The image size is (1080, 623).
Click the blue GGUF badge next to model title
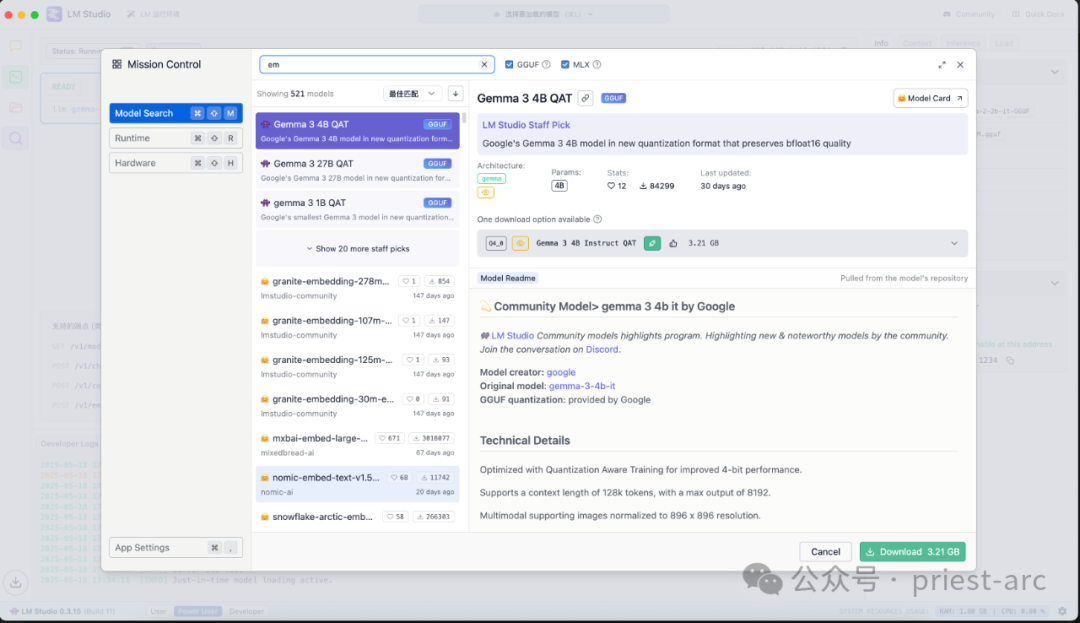[x=613, y=98]
